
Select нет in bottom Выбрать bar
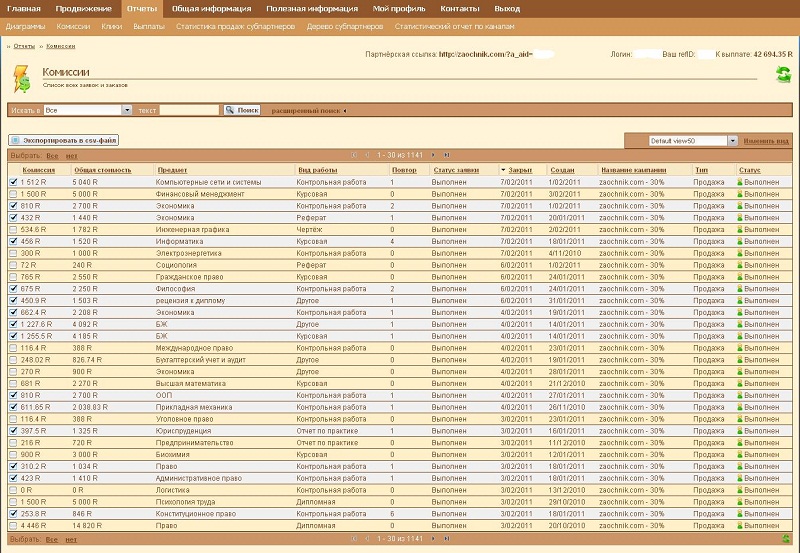[x=71, y=539]
